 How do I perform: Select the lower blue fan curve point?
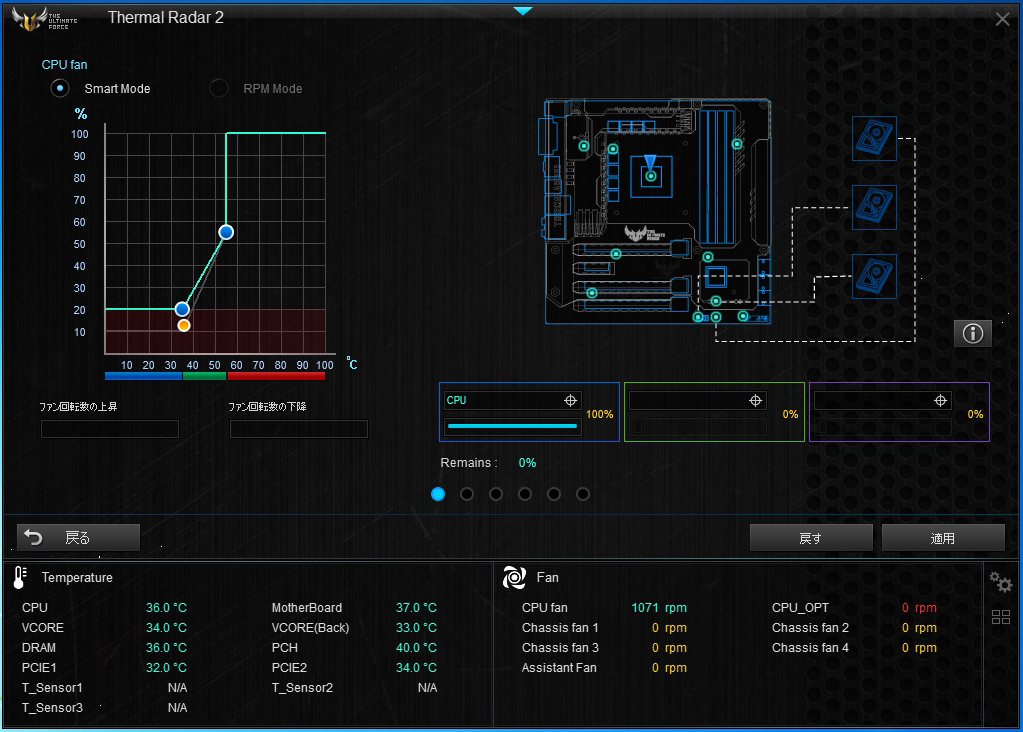(182, 309)
